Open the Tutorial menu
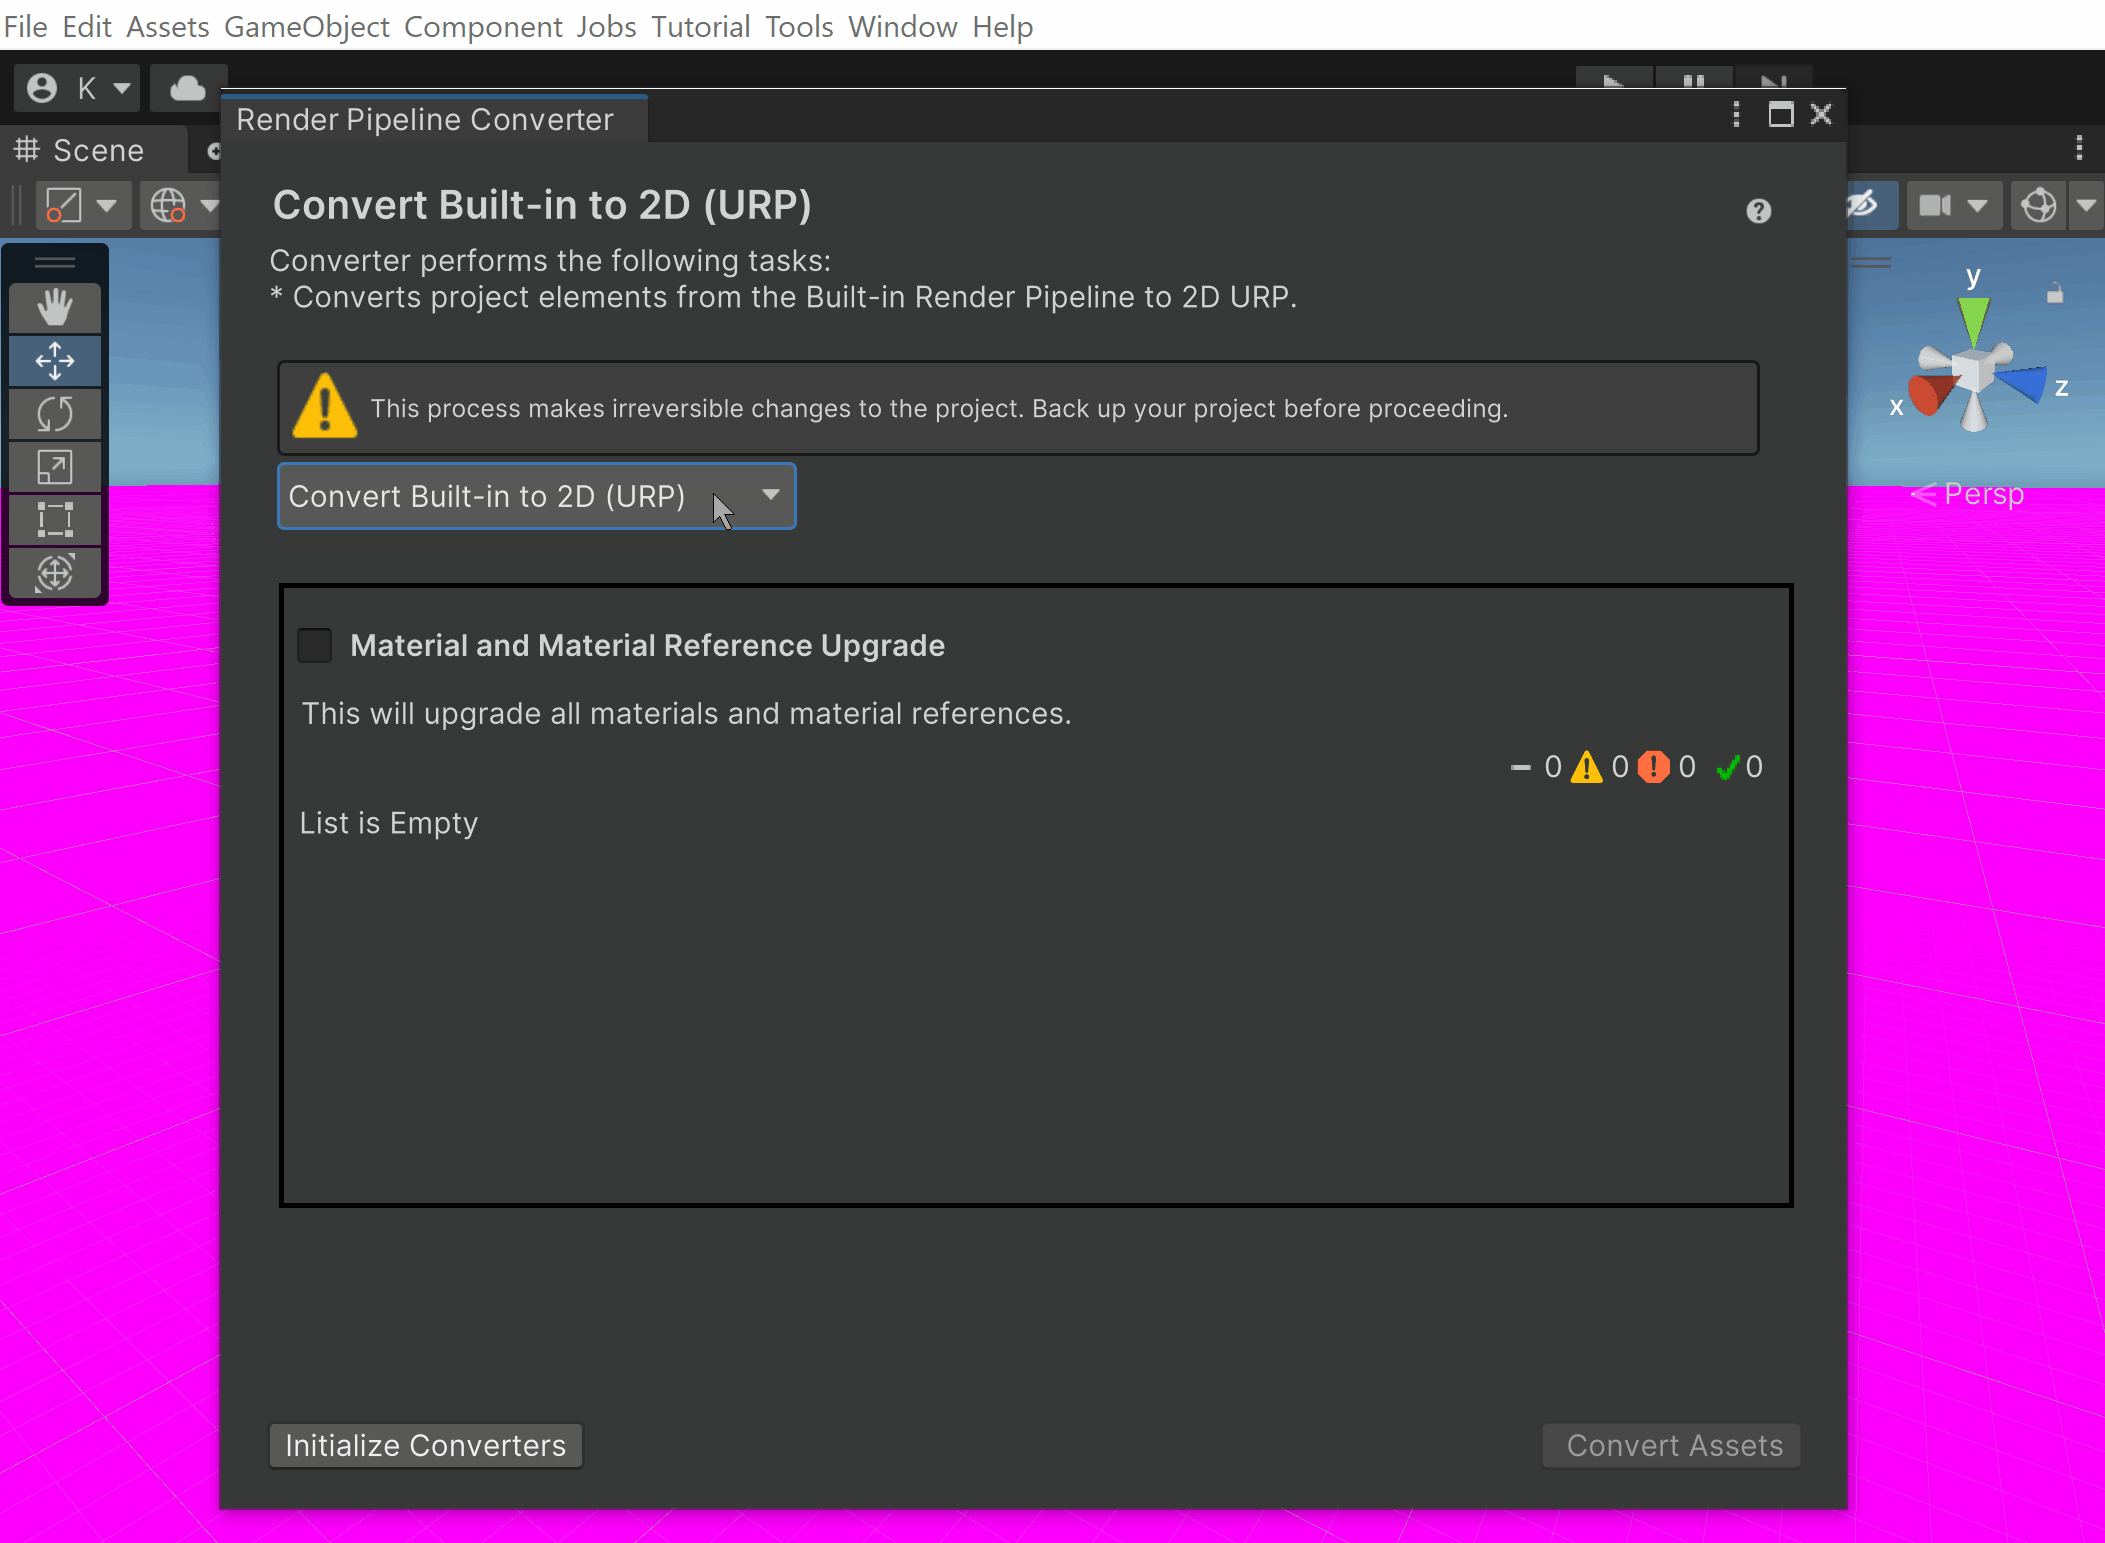The width and height of the screenshot is (2105, 1543). pos(700,26)
